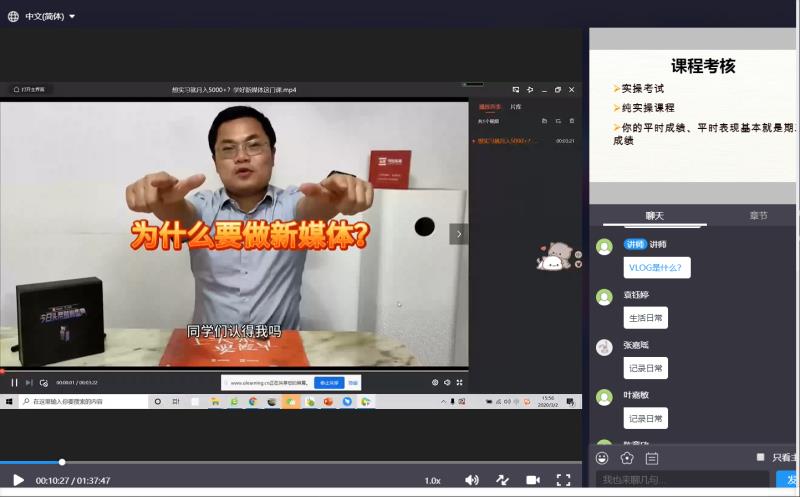The image size is (800, 497).
Task: Click embedded player volume icon
Action: [x=447, y=382]
